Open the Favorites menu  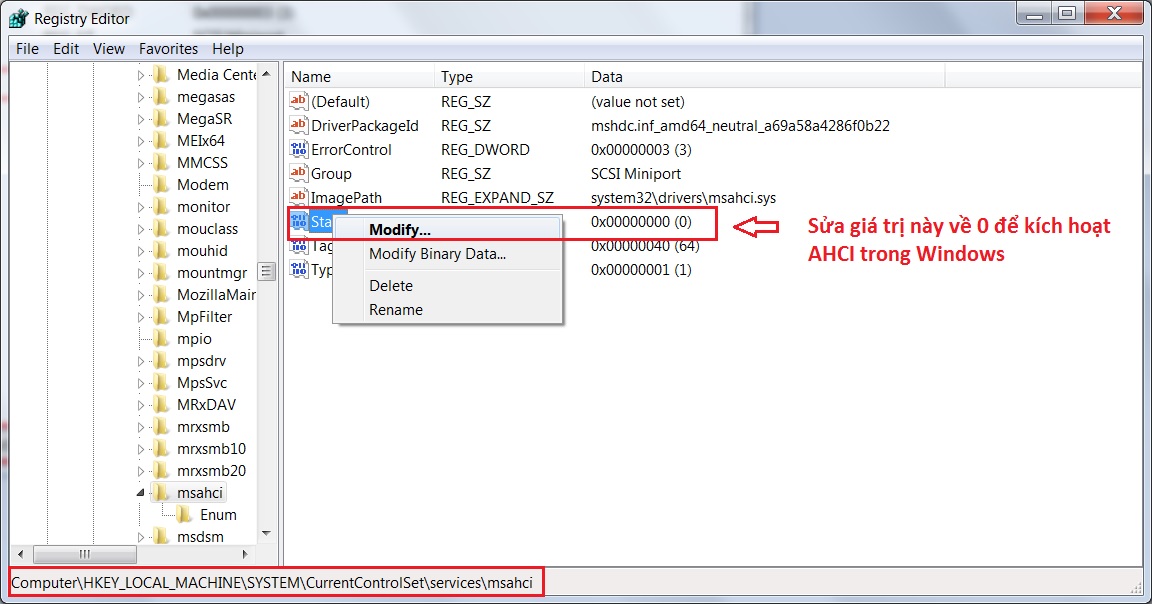(168, 48)
